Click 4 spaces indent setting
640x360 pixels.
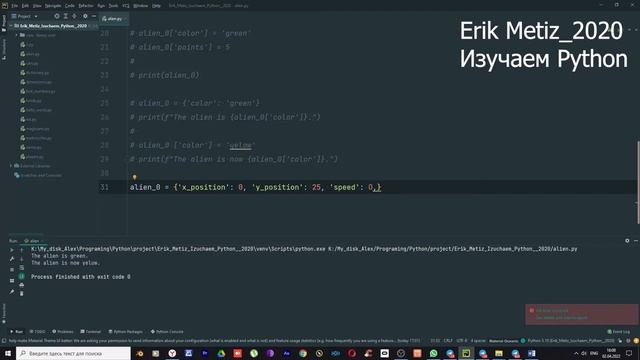[478, 340]
